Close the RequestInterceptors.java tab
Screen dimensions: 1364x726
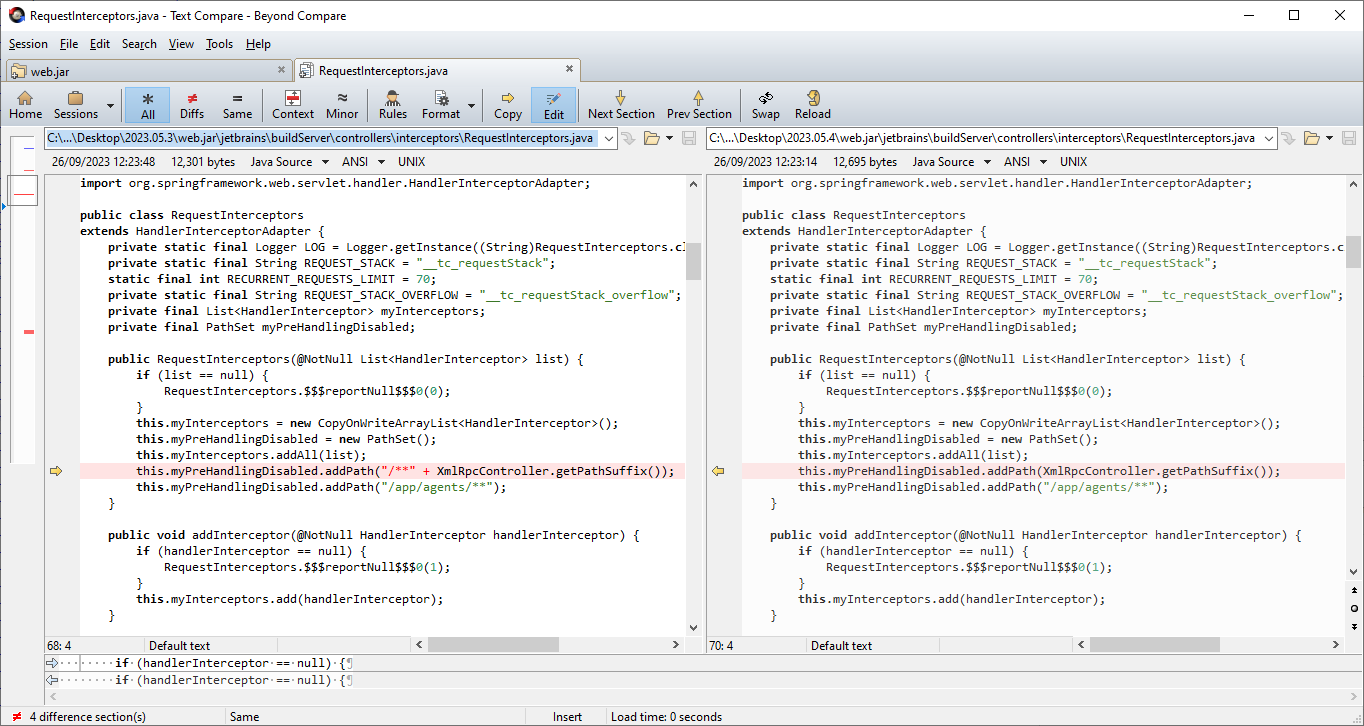570,69
